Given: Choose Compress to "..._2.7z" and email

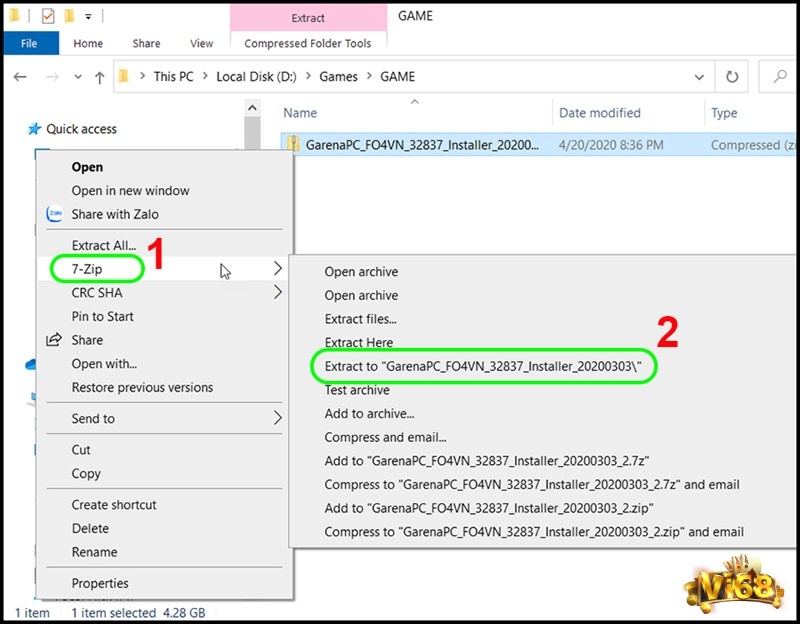Looking at the screenshot, I should 532,484.
